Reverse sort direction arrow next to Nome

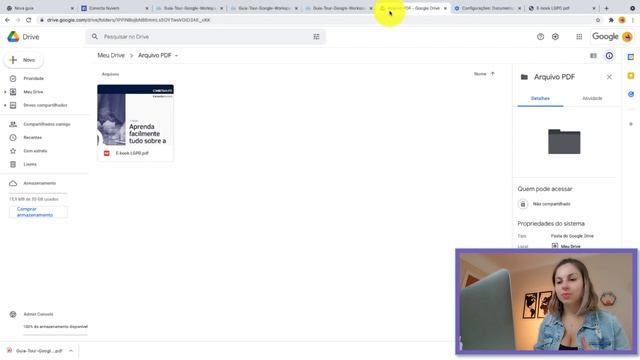[x=493, y=74]
